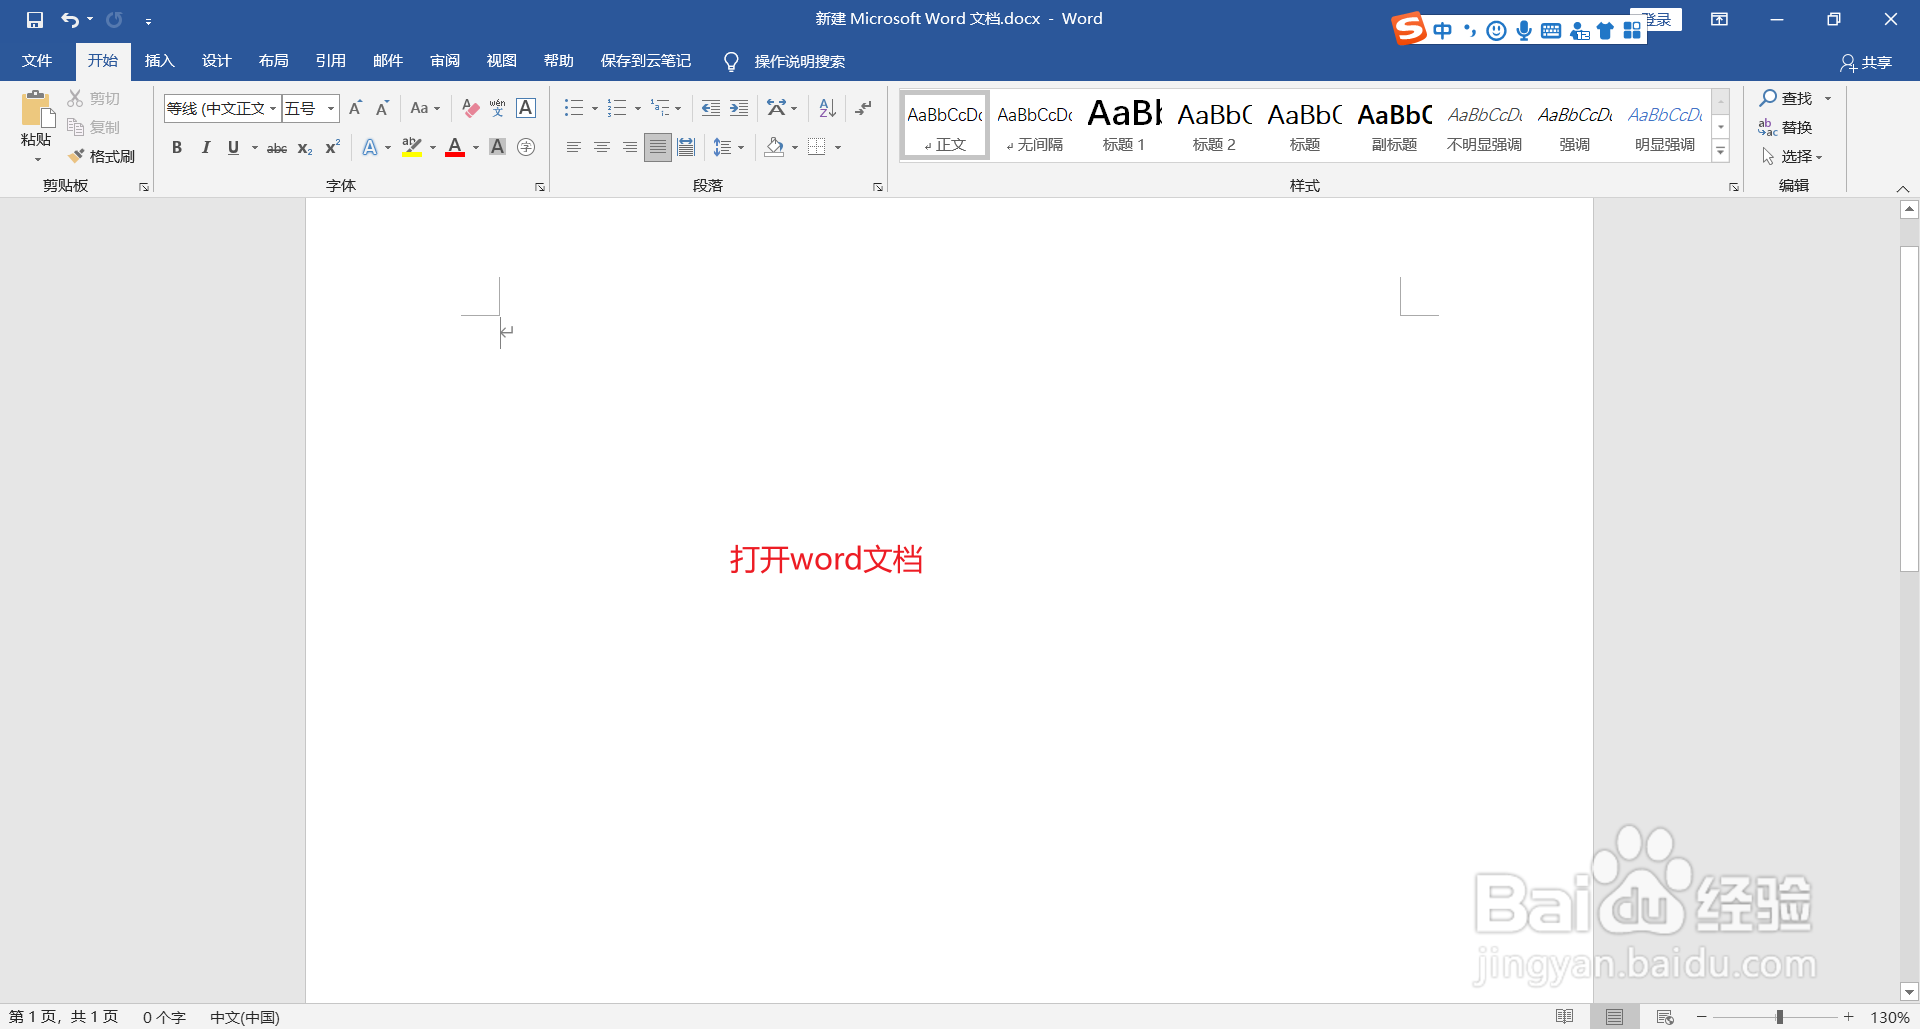Select Print Layout view in status bar
Screen dimensions: 1920x1029
(1615, 1017)
